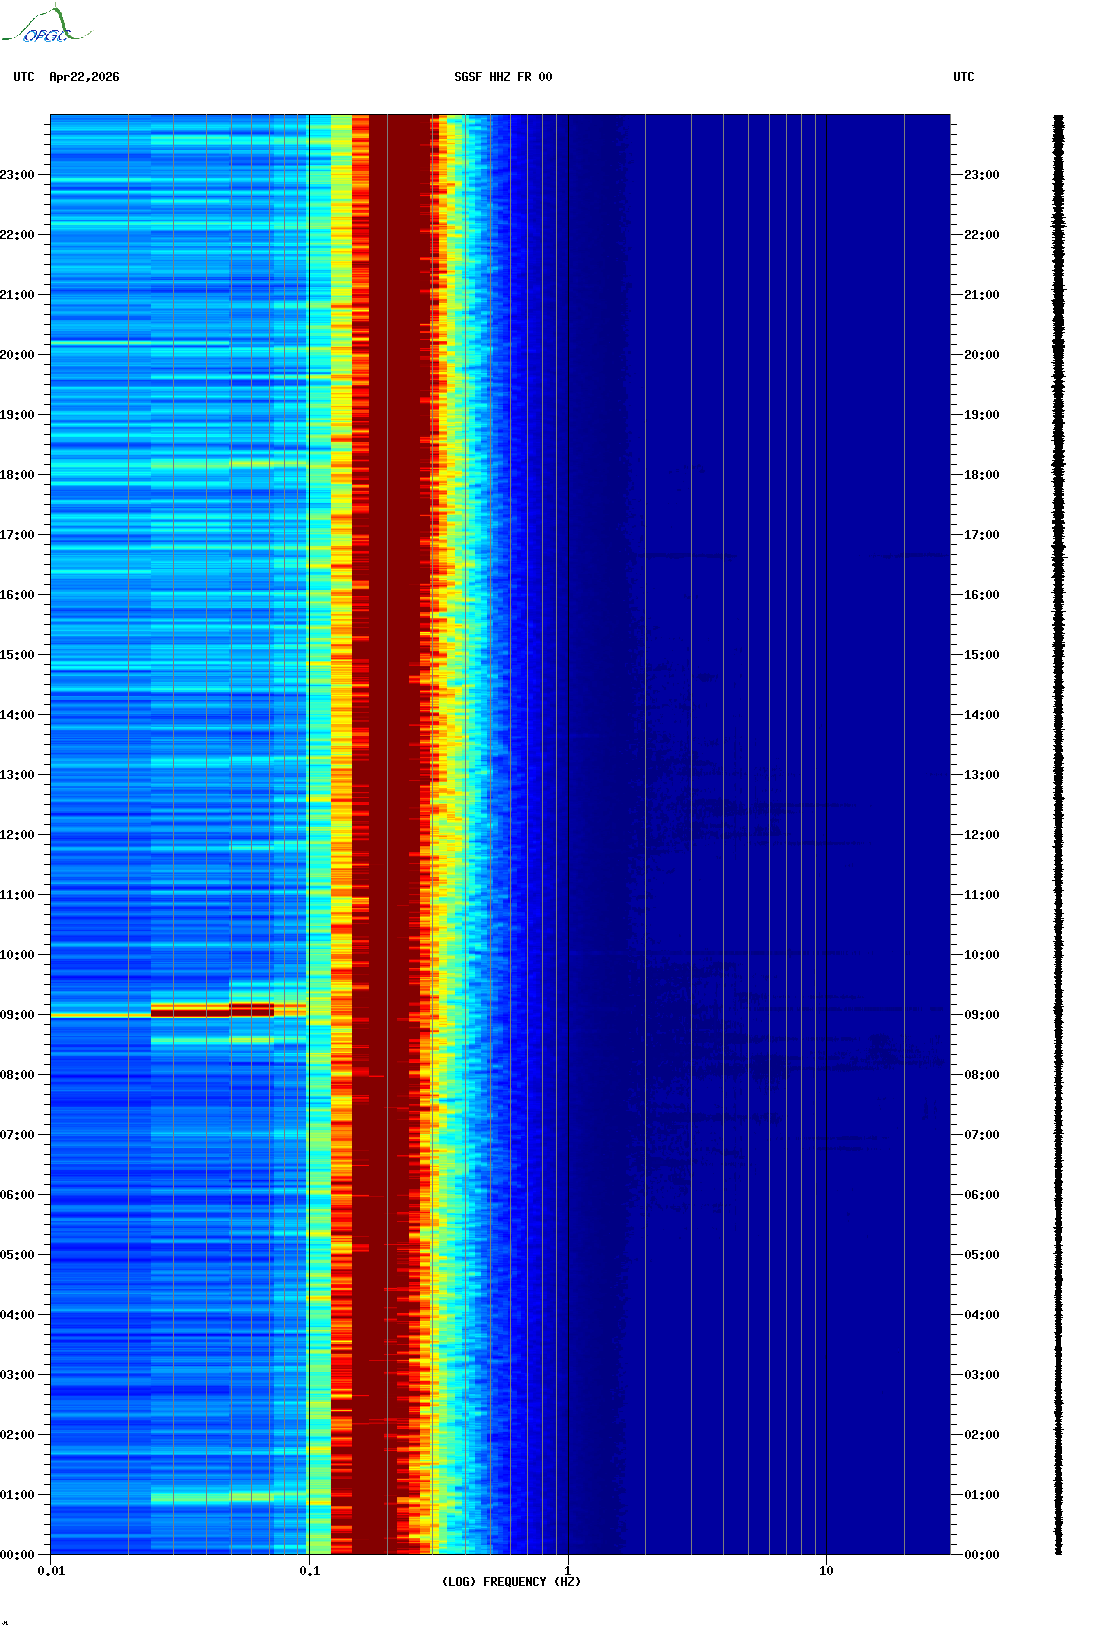Image resolution: width=1102 pixels, height=1634 pixels.
Task: Click the 15:00 label on left time axis
Action: coord(18,655)
